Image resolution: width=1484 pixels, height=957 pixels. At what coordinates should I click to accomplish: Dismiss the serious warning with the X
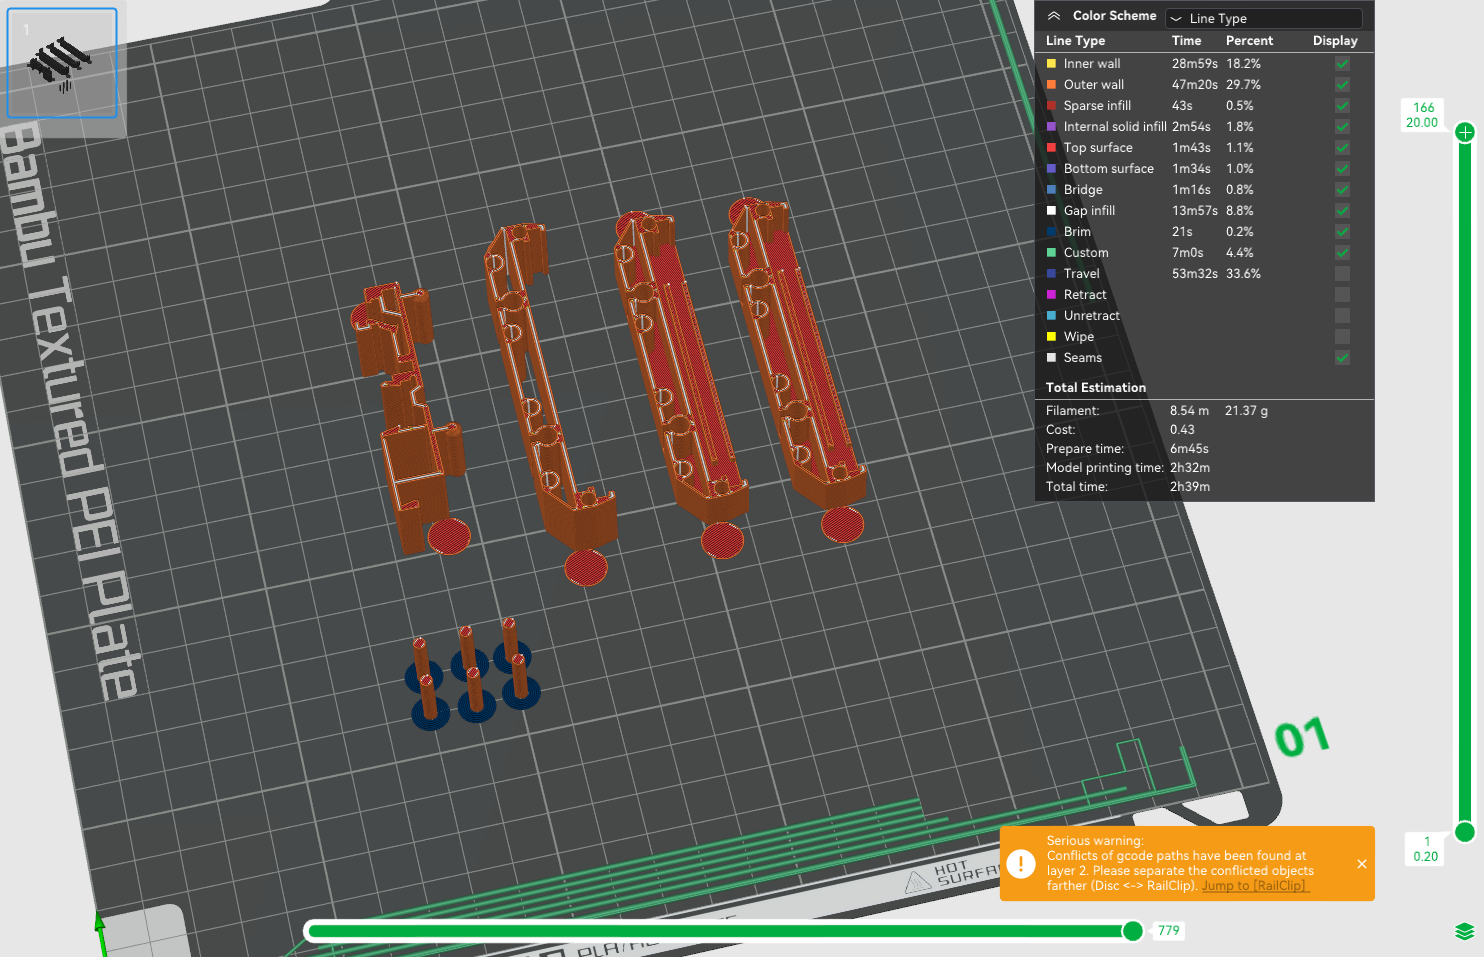tap(1361, 864)
